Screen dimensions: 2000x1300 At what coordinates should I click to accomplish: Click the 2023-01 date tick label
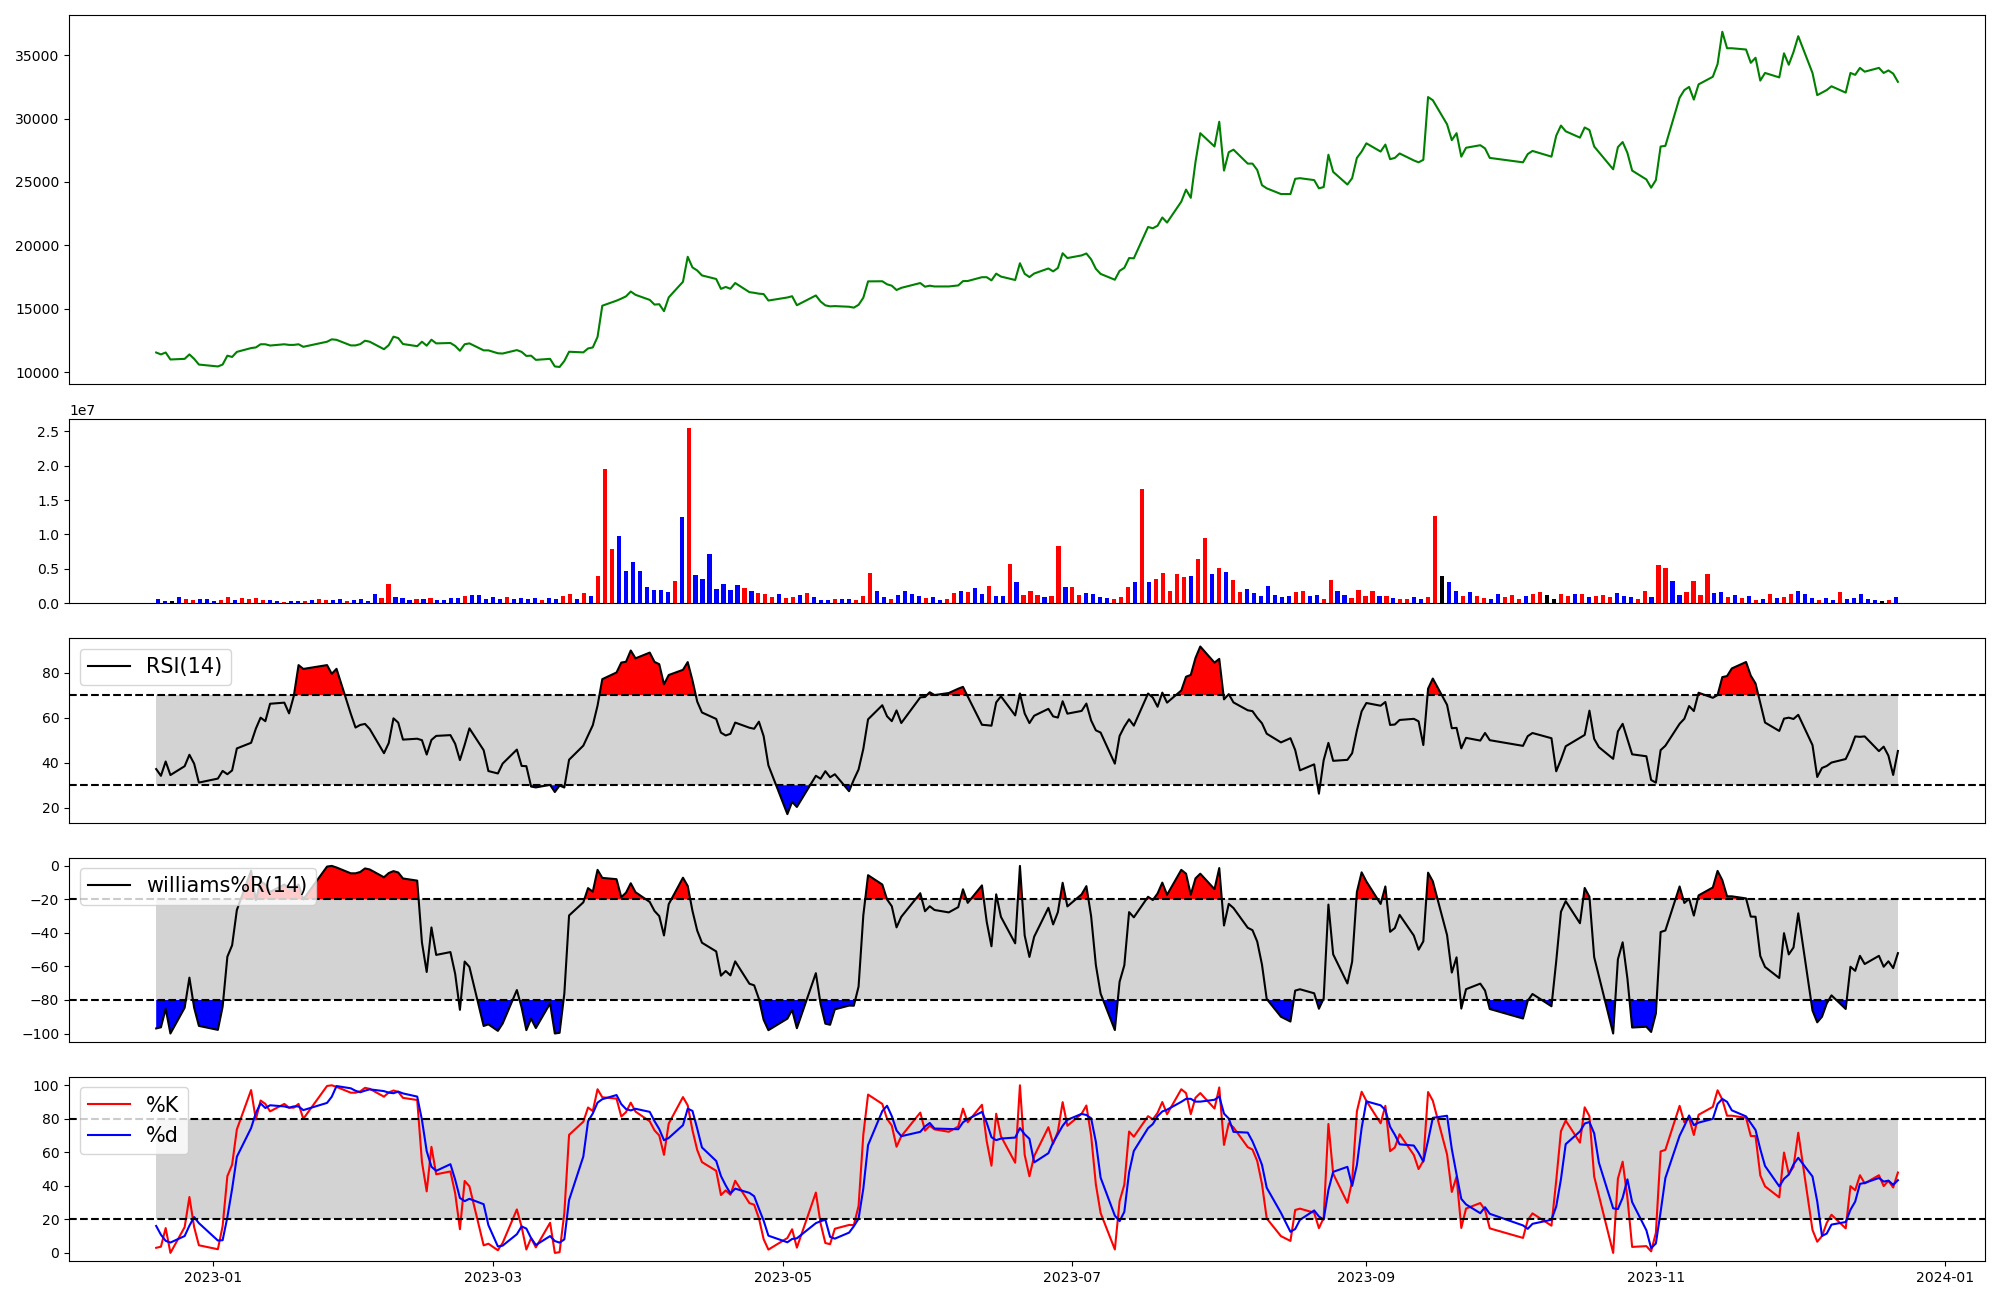[213, 1277]
